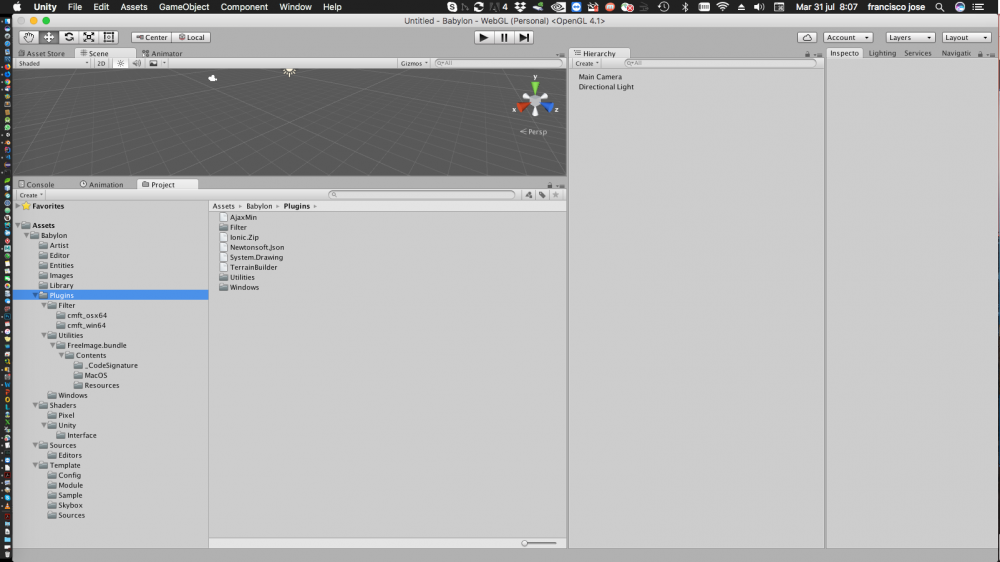
Task: Open Project Create dropdown
Action: click(31, 195)
